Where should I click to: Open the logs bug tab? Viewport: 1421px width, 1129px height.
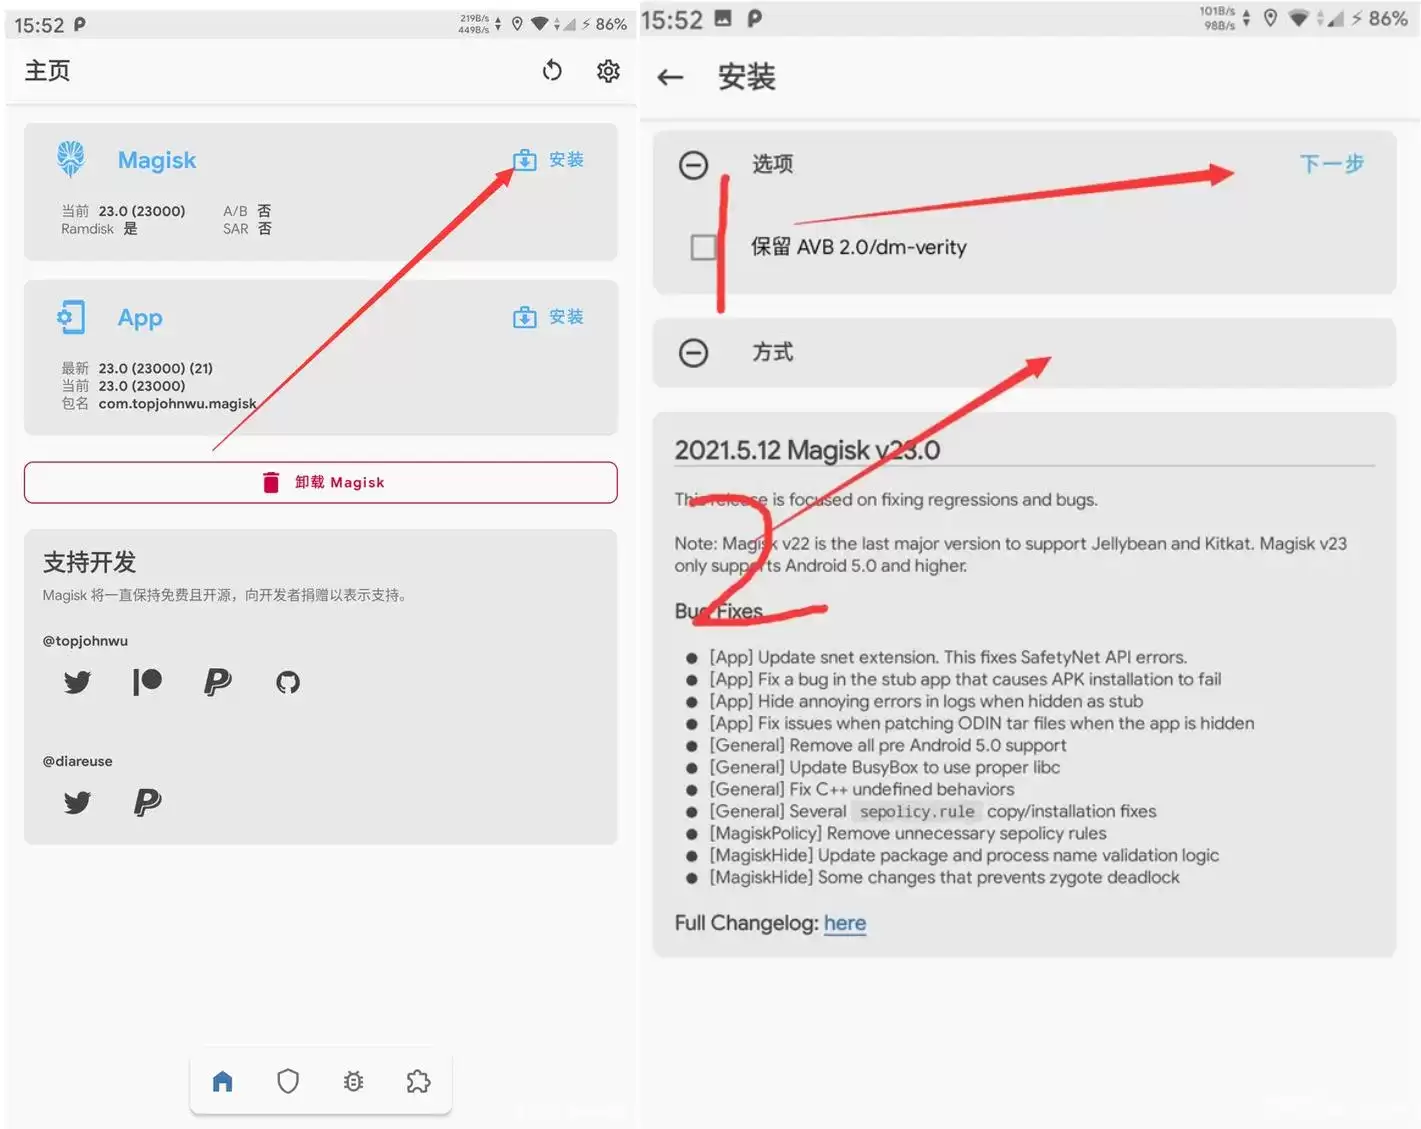pyautogui.click(x=353, y=1081)
